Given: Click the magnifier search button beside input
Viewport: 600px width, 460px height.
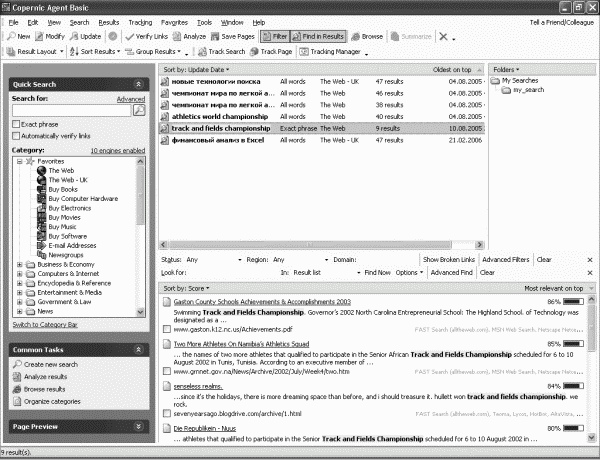Looking at the screenshot, I should pos(139,111).
